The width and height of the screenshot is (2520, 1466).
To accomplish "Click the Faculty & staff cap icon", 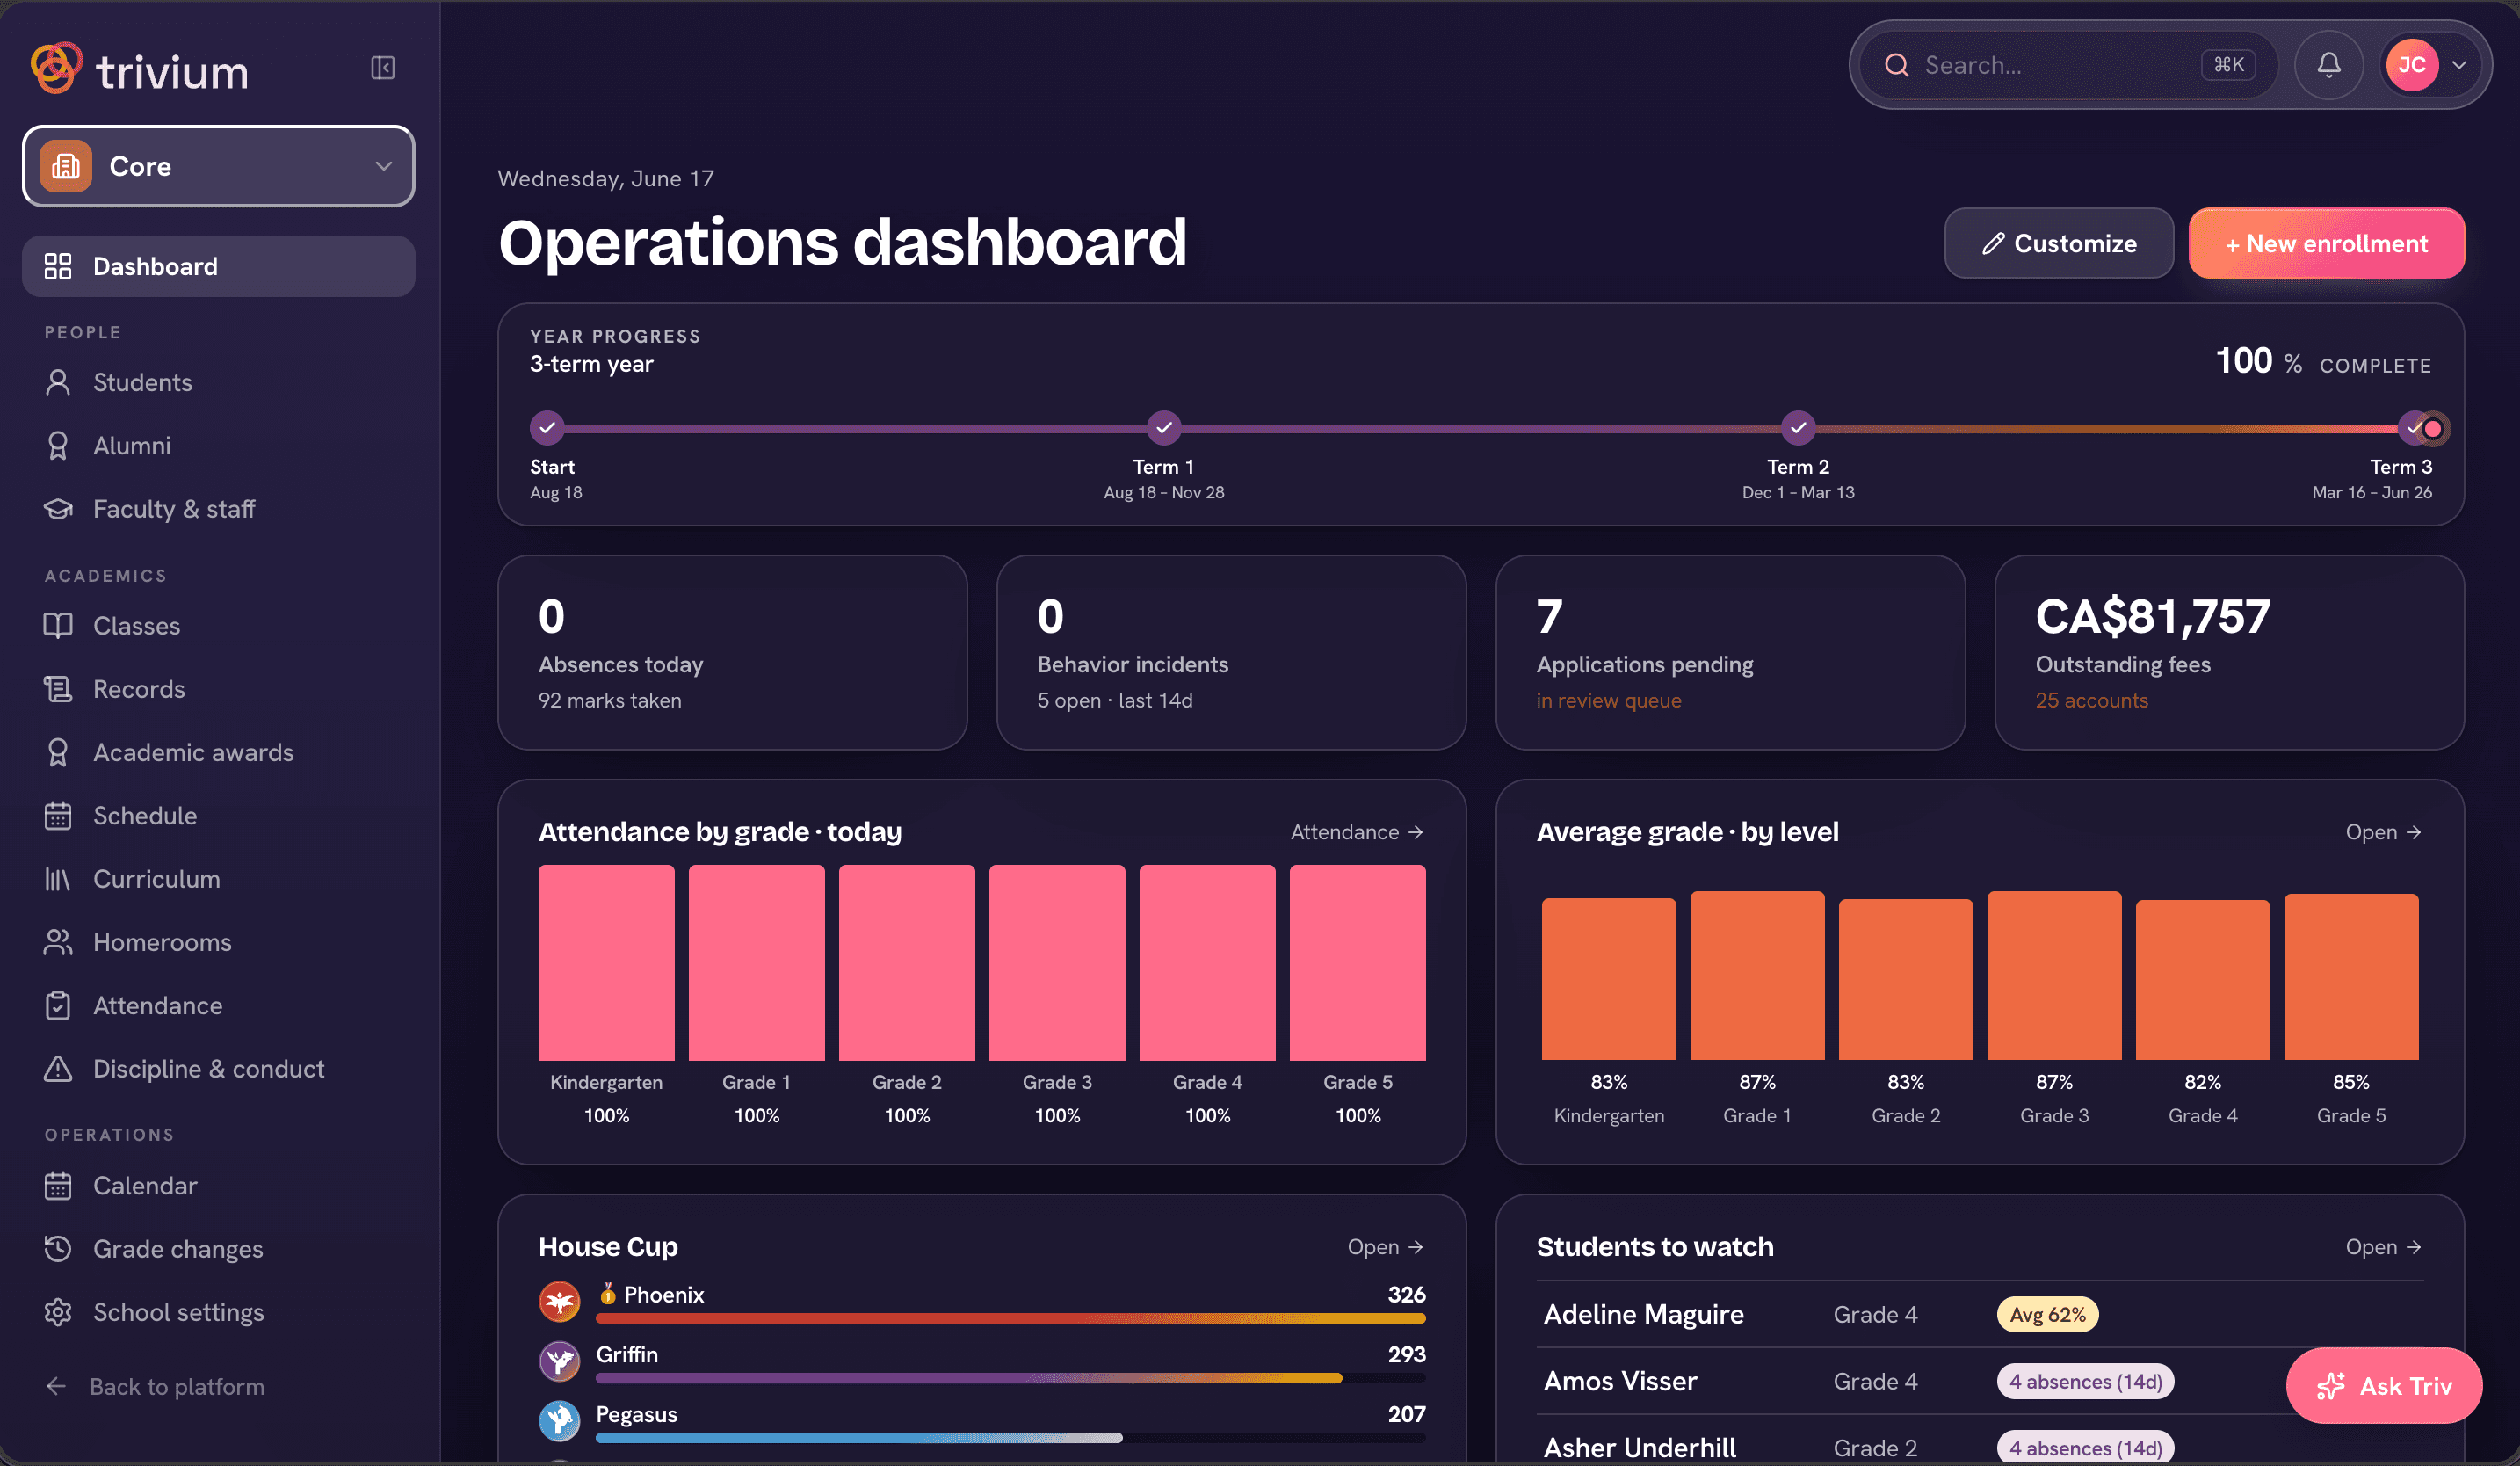I will coord(58,509).
